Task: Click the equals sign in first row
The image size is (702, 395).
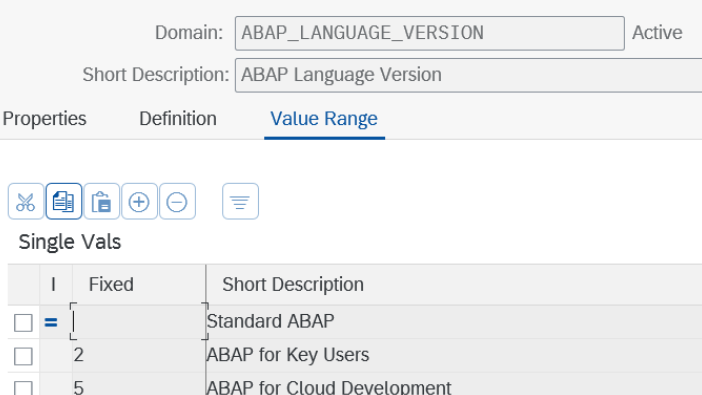Action: pyautogui.click(x=51, y=322)
